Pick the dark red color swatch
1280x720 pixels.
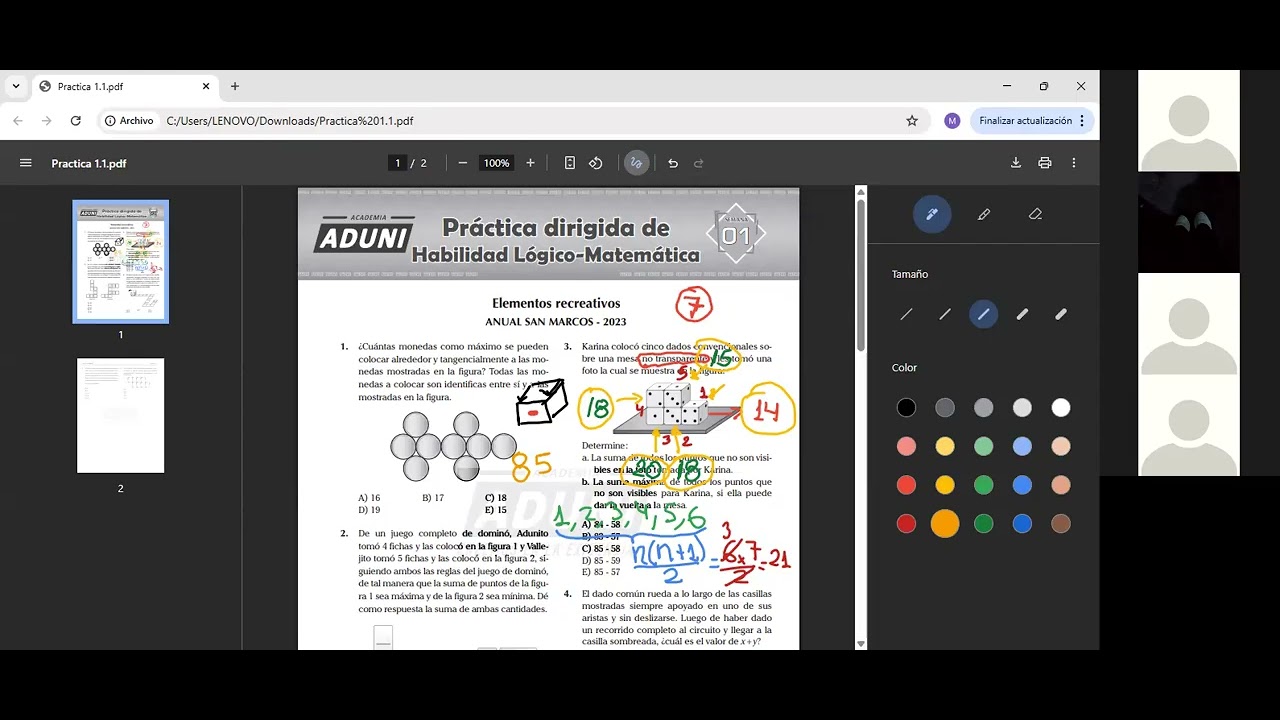click(906, 523)
